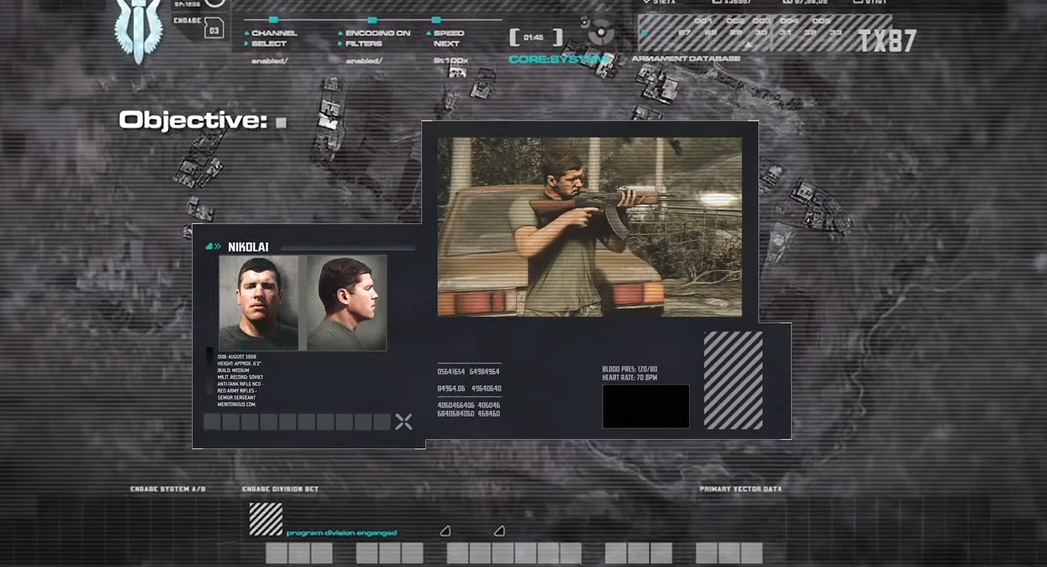Toggle the small square after Objective
This screenshot has height=567, width=1047.
tap(281, 122)
